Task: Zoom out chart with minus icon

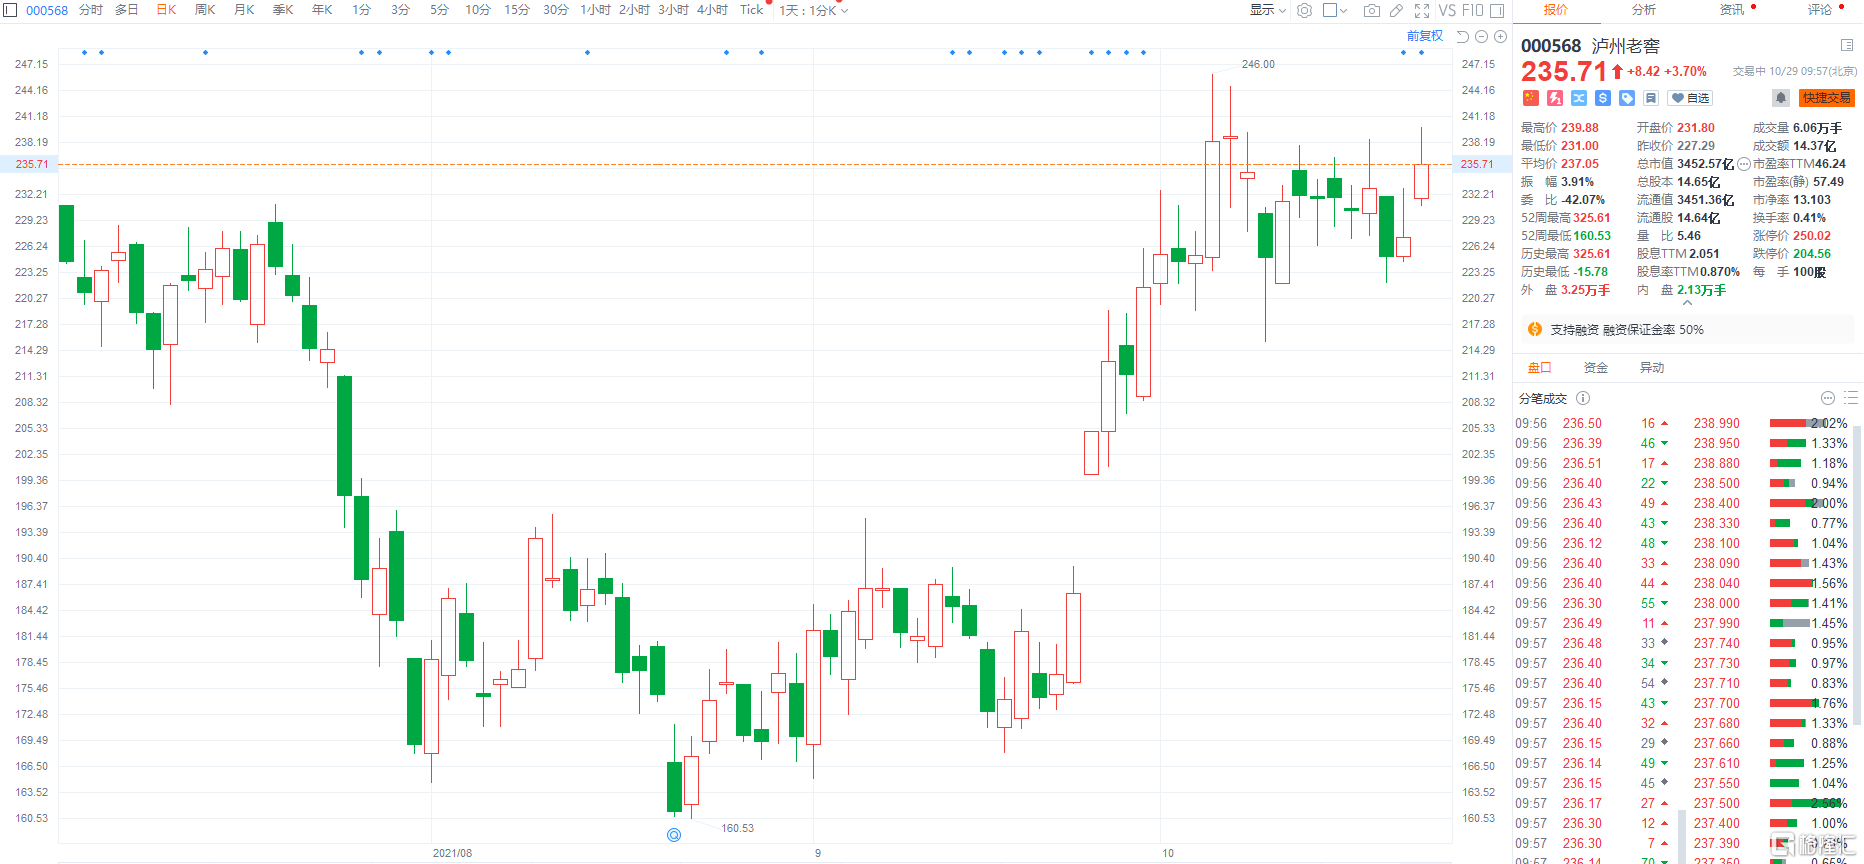Action: (1481, 36)
